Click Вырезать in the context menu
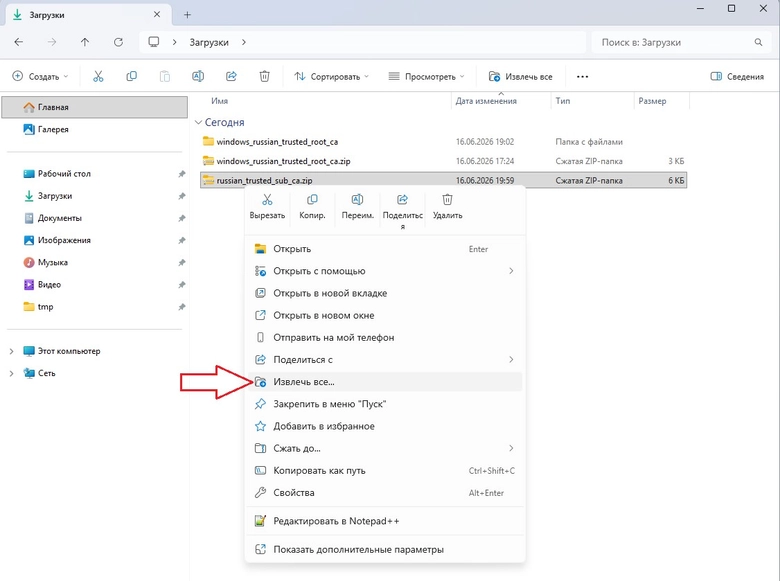The width and height of the screenshot is (780, 581). point(267,207)
